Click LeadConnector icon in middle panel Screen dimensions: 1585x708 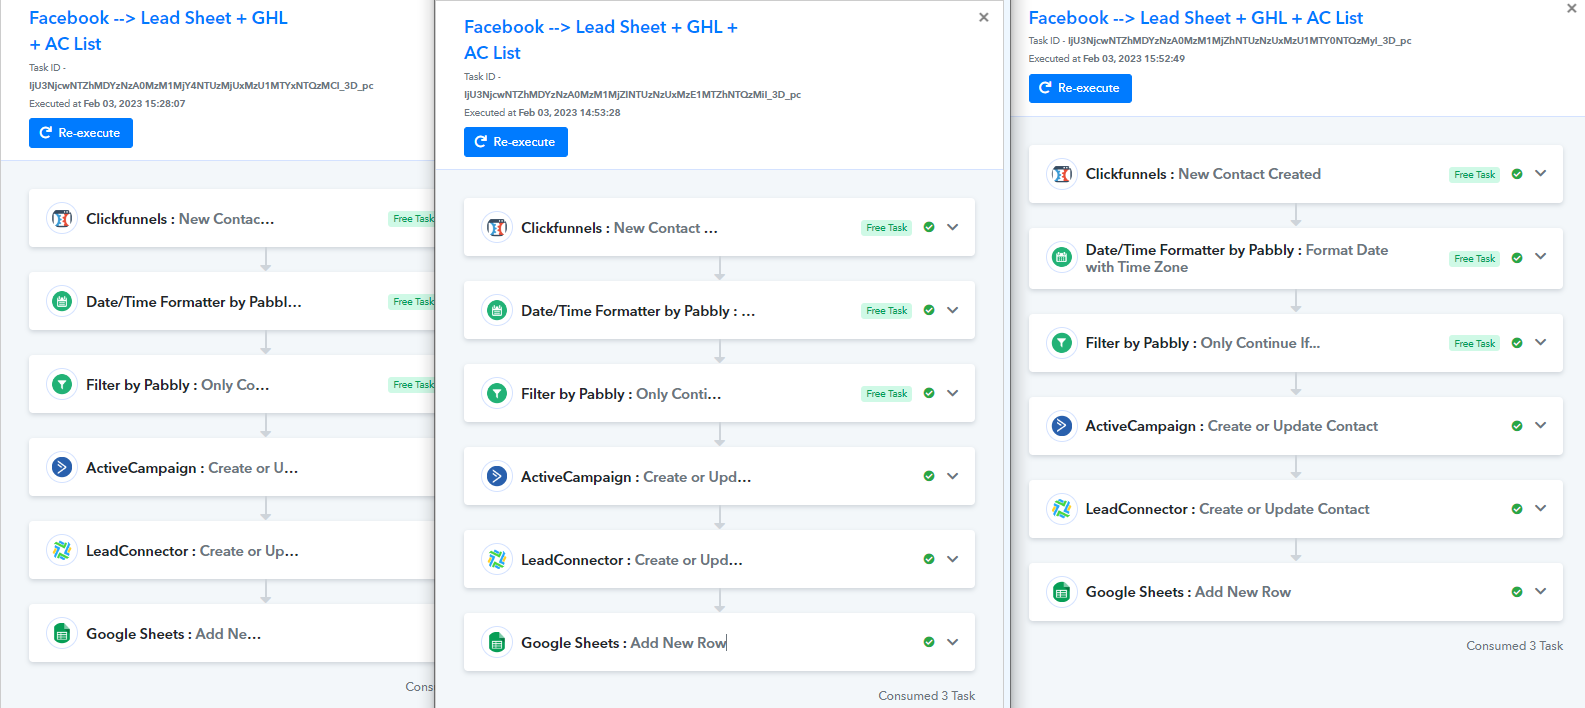[x=497, y=559]
